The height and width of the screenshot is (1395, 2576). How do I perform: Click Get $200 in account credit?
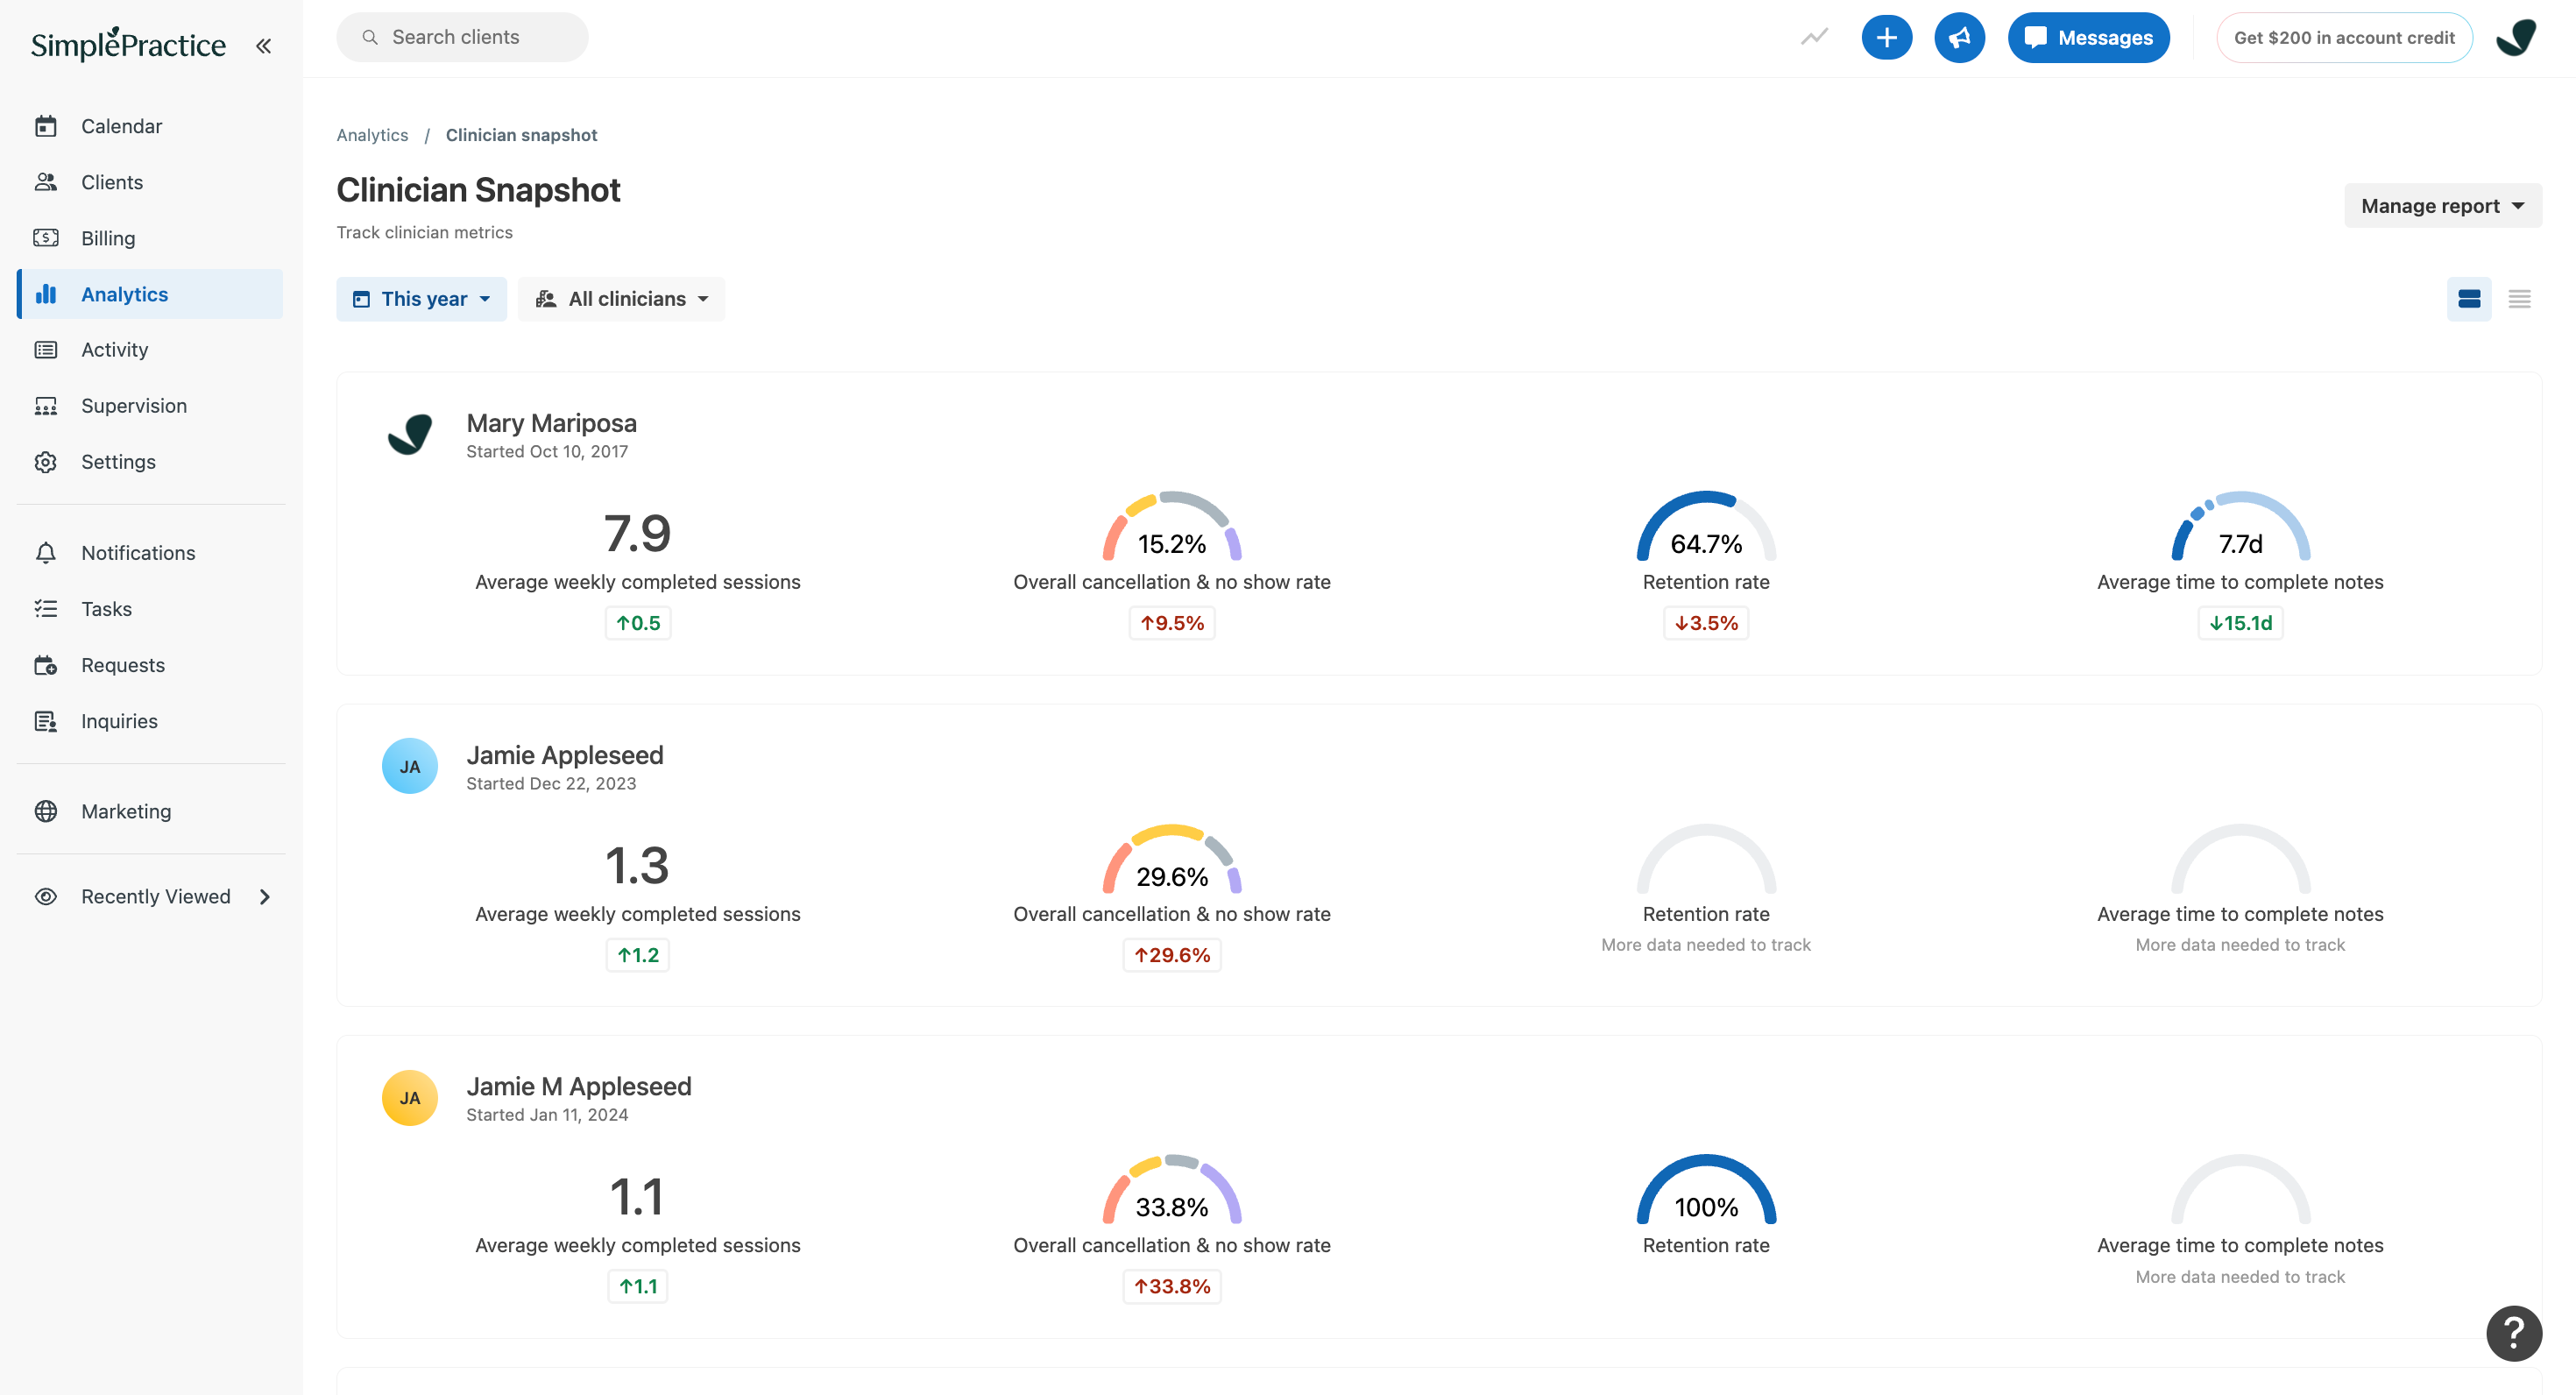2343,38
